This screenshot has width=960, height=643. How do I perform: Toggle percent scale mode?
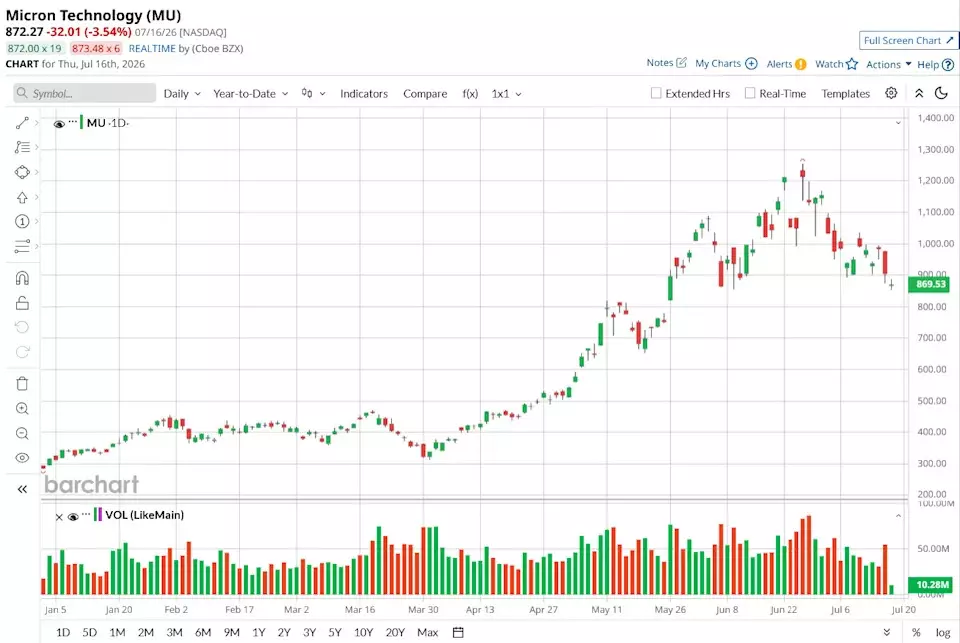pos(916,632)
